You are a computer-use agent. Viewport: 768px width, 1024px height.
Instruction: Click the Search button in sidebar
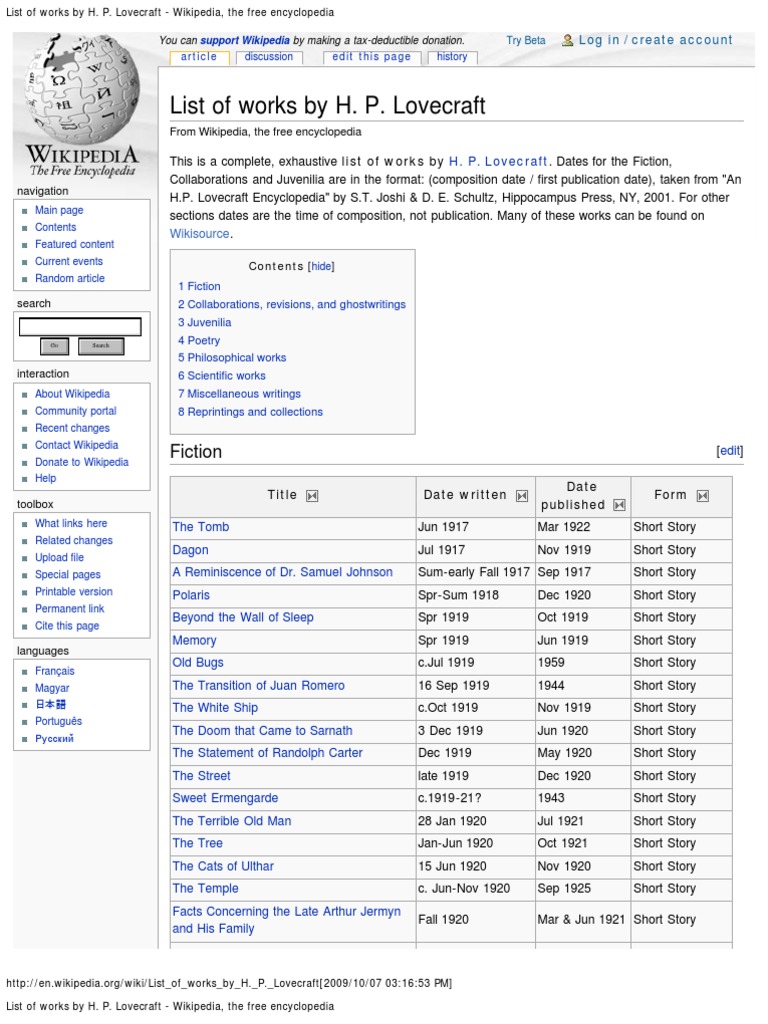(x=101, y=346)
